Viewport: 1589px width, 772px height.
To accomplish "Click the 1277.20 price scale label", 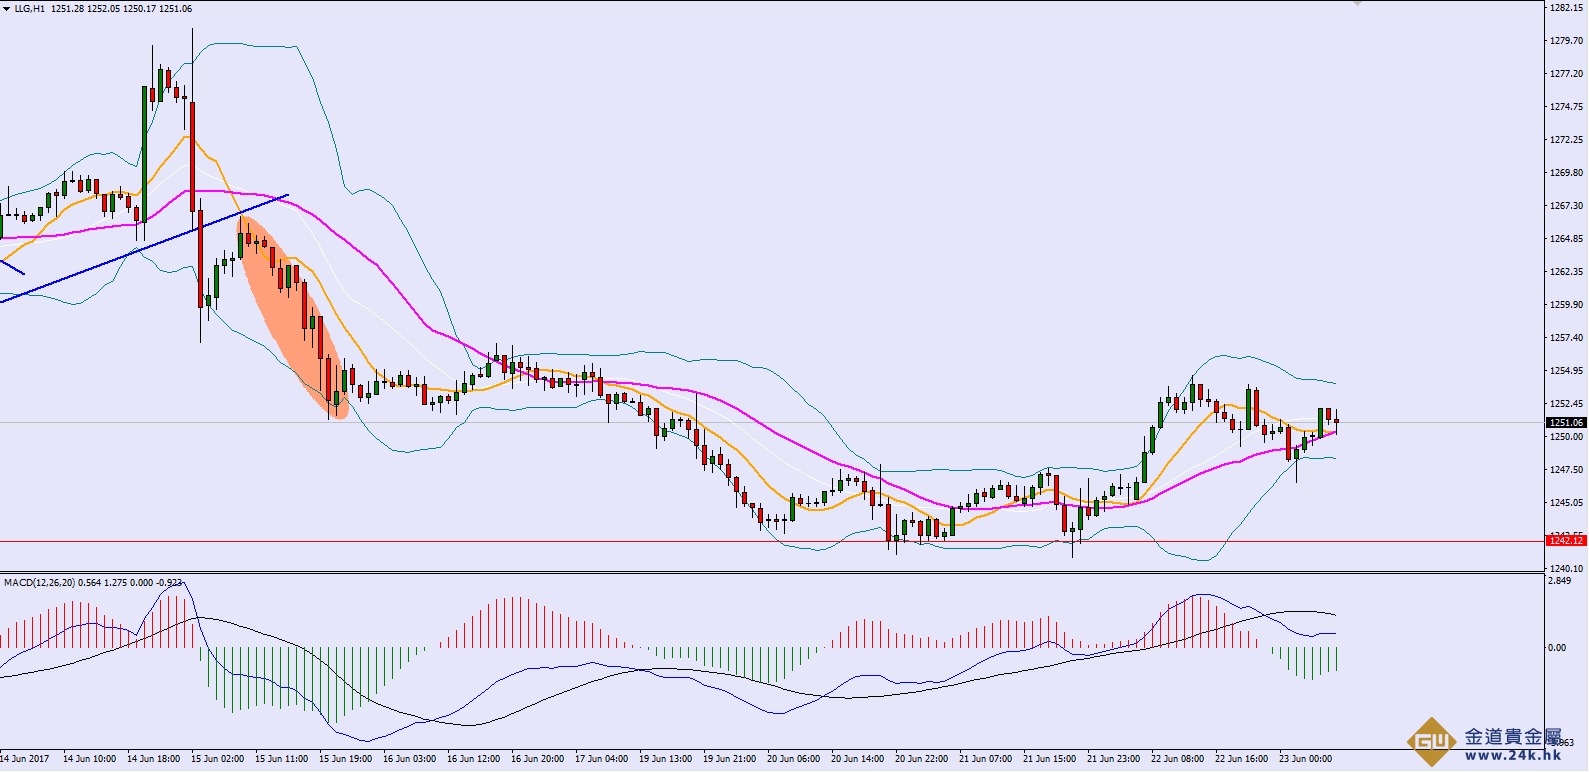I will click(1566, 74).
